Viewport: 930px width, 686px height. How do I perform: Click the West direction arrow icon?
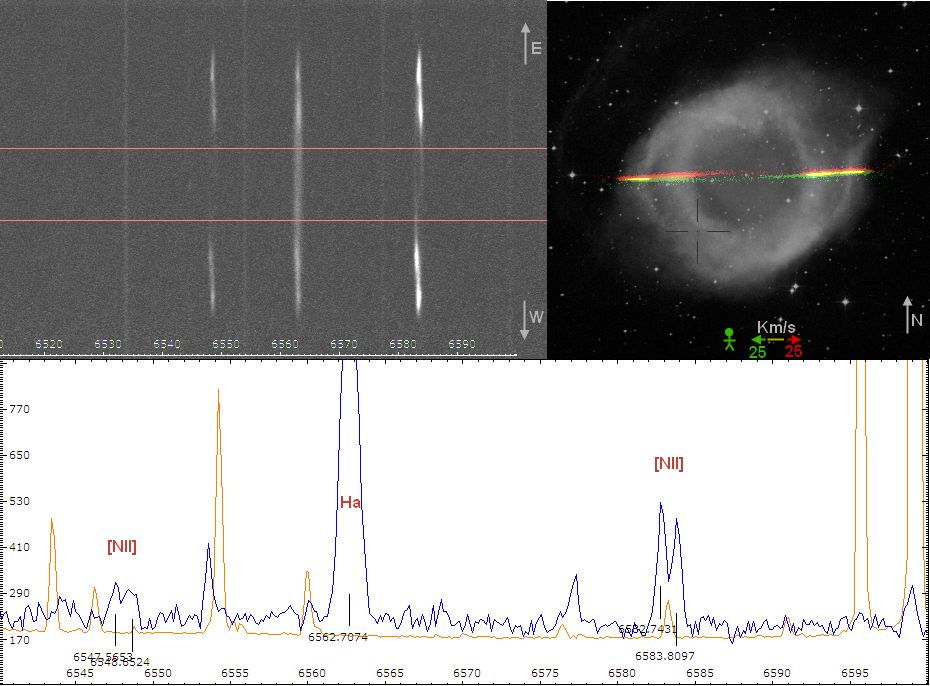(x=526, y=320)
